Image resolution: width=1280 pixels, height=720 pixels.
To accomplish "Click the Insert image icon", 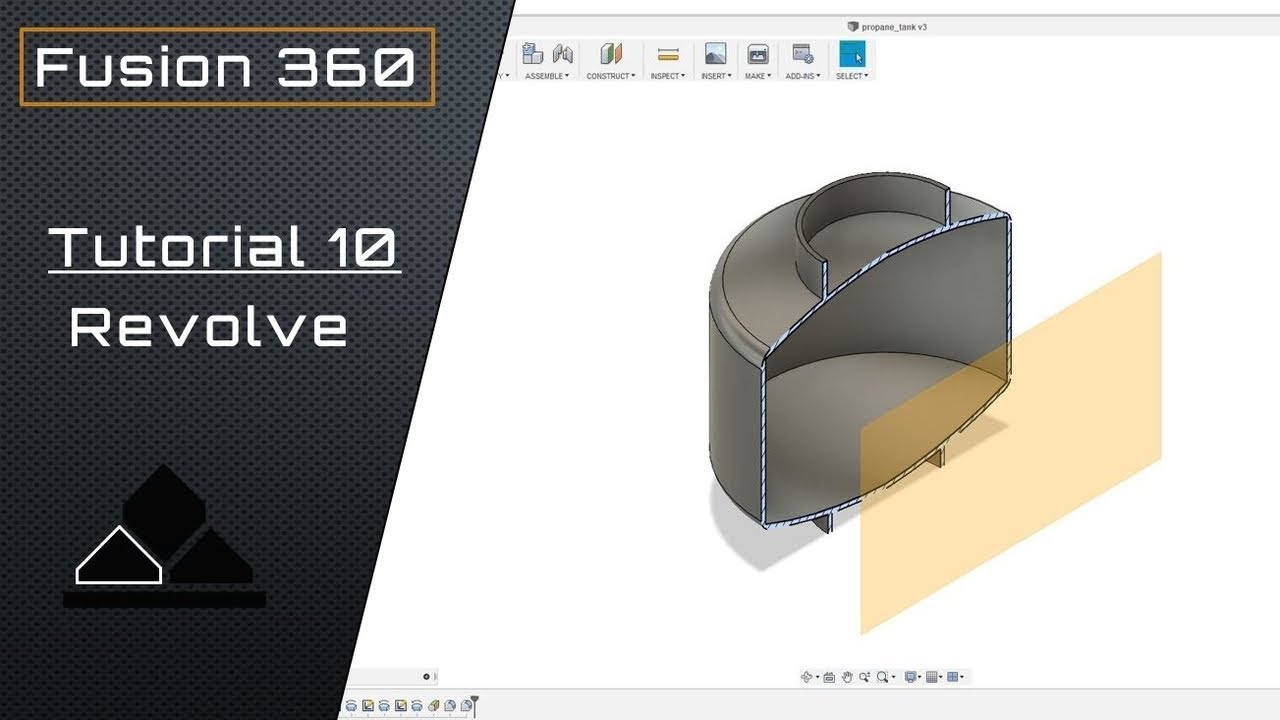I will 715,54.
